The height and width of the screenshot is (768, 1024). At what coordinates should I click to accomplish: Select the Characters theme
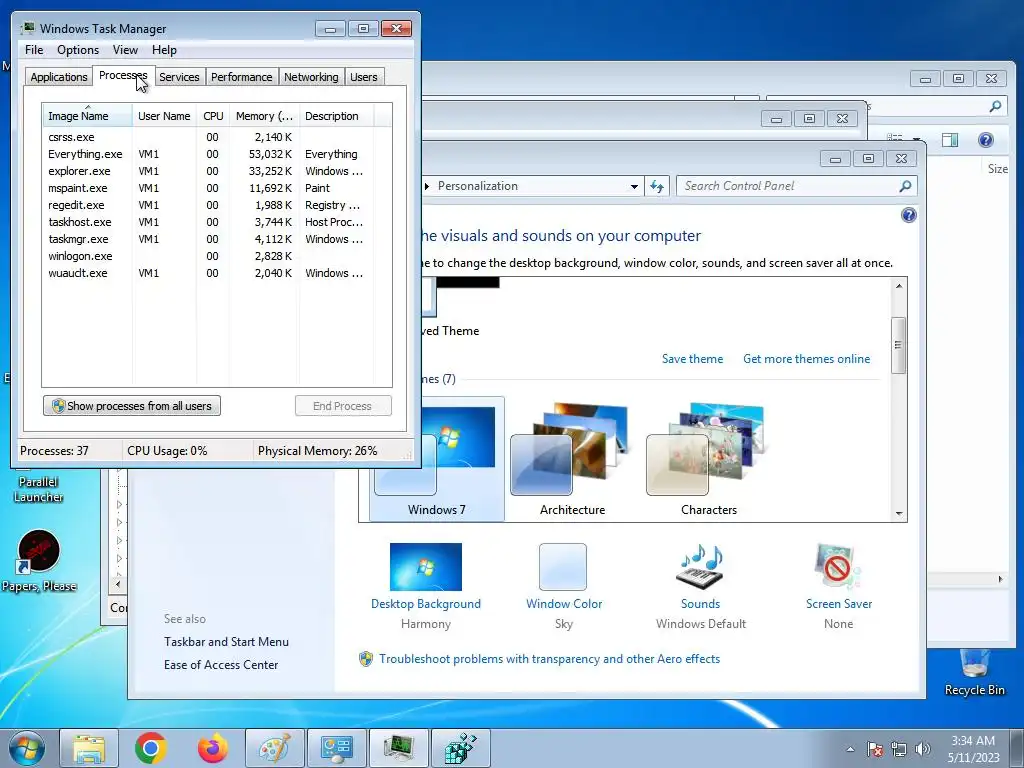(x=709, y=459)
